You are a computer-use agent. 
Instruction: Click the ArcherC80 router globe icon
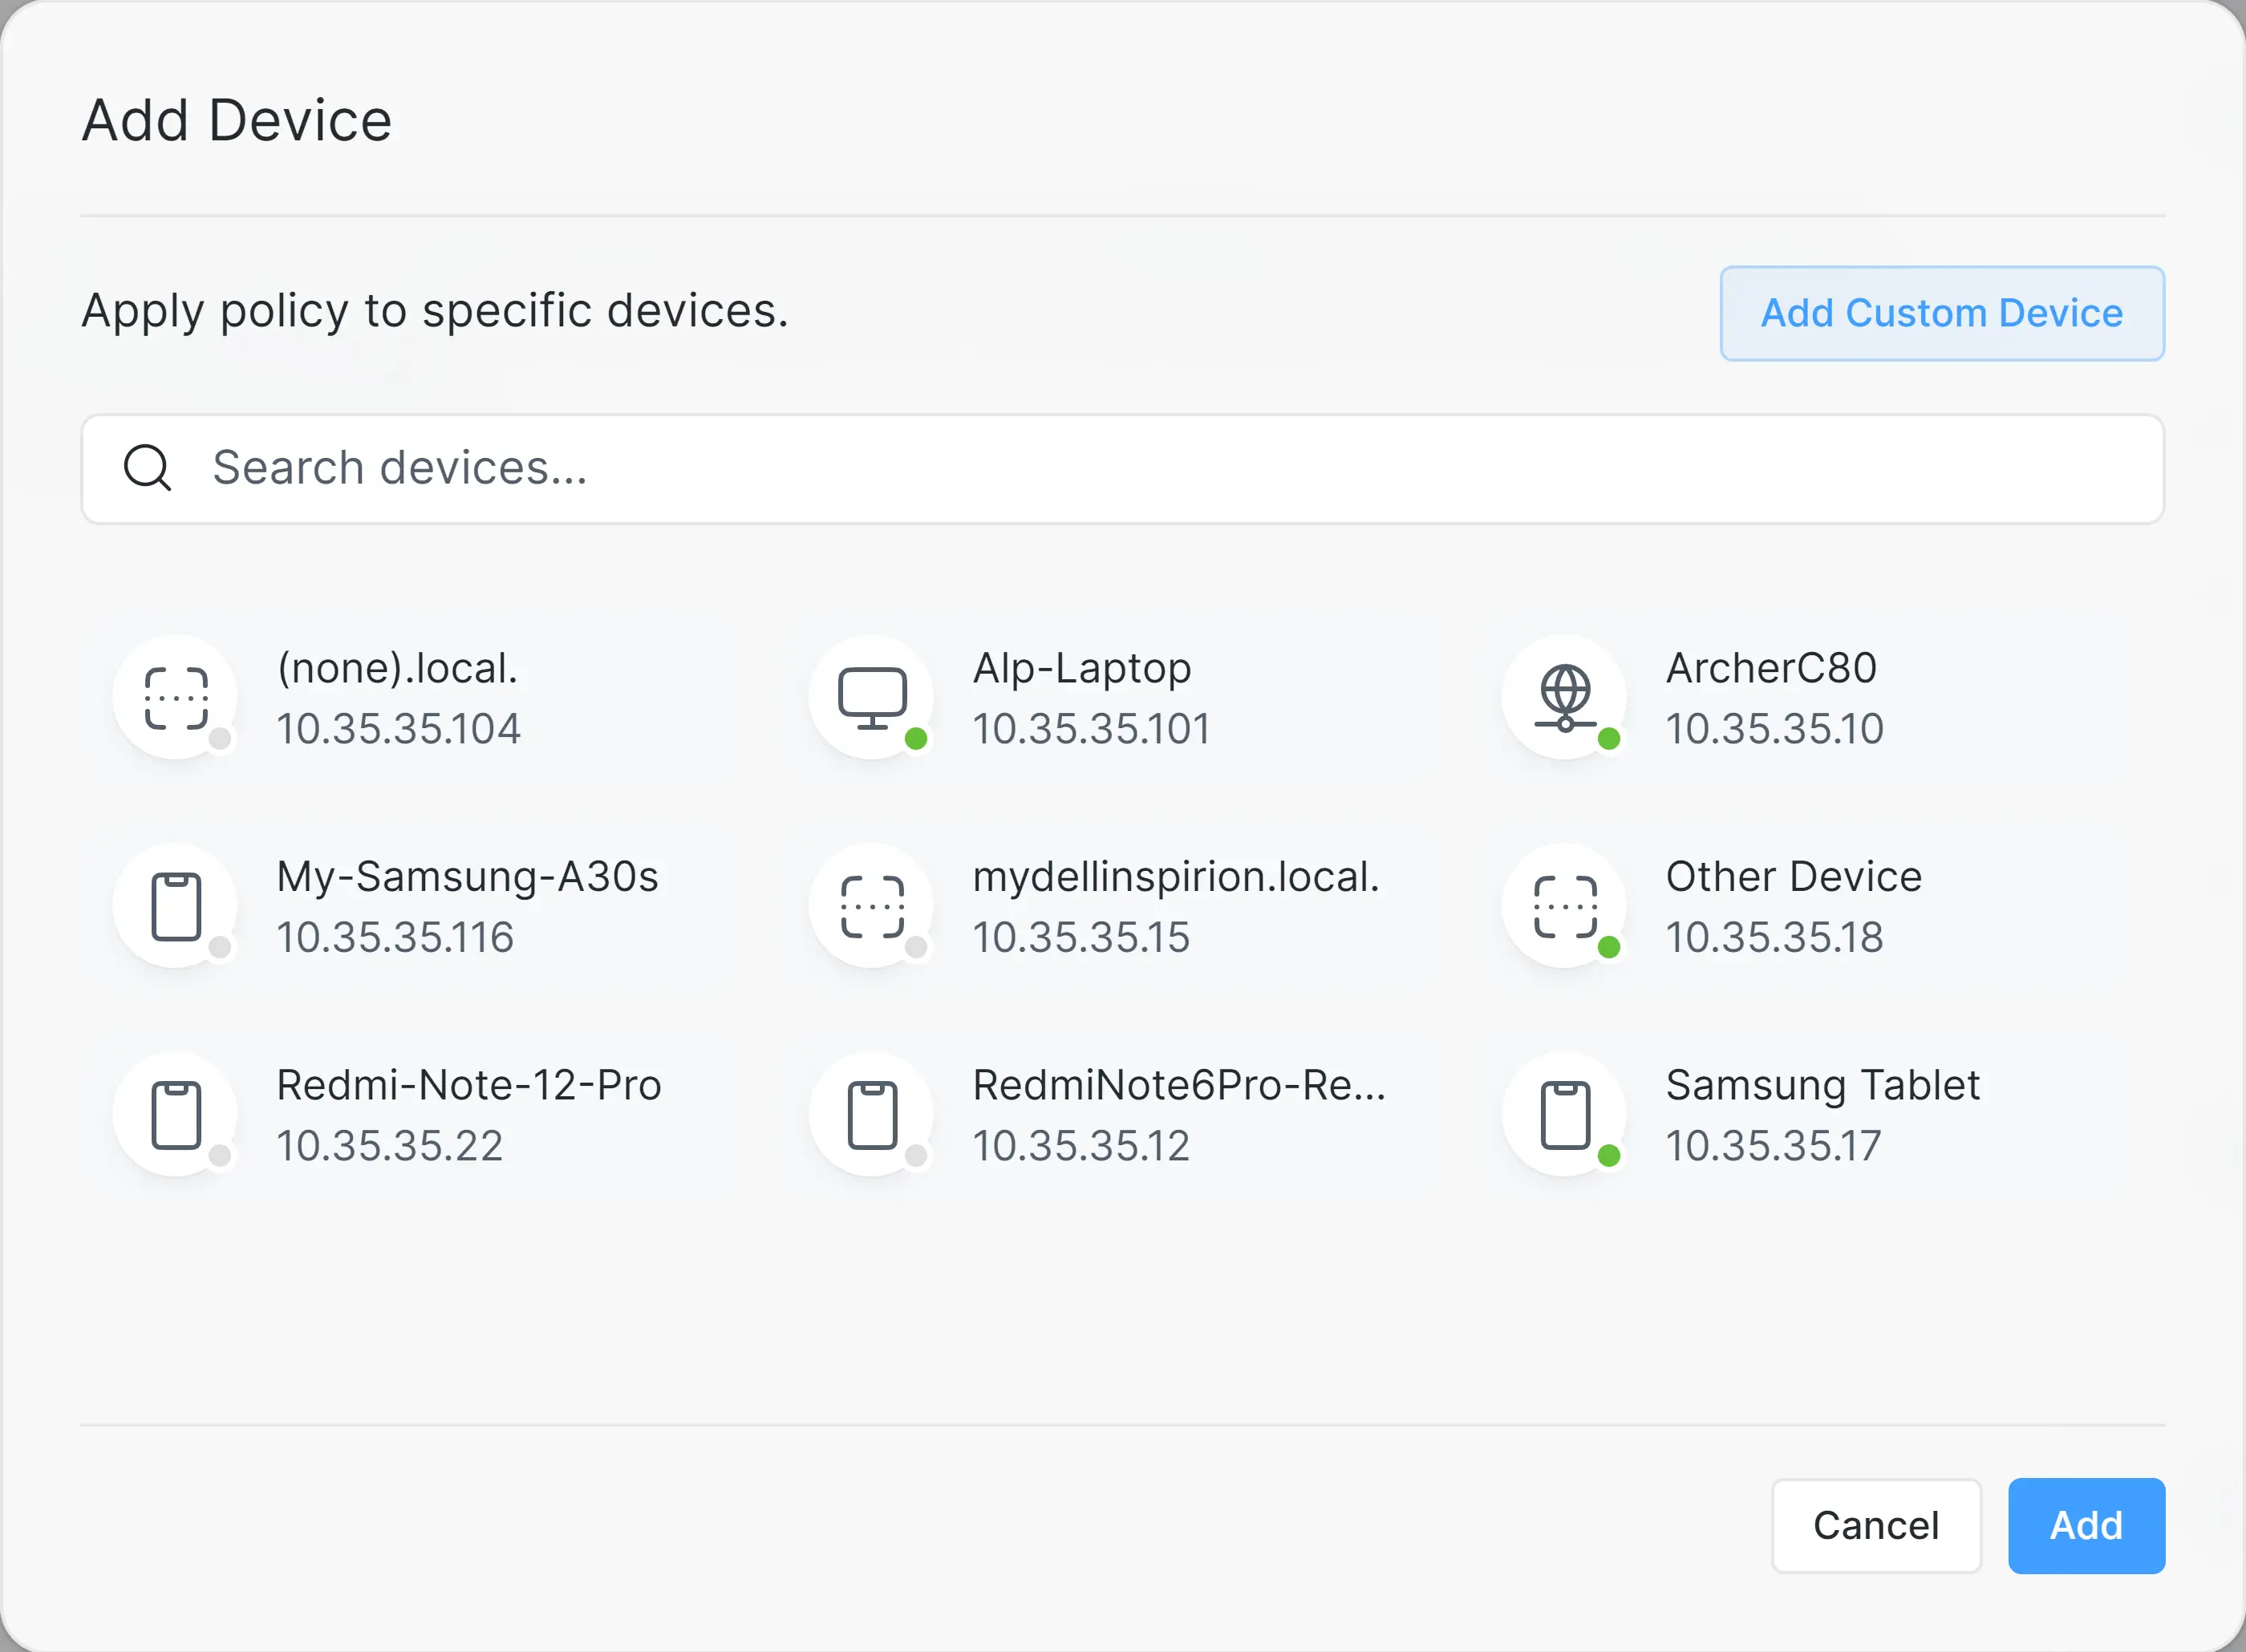click(x=1565, y=697)
